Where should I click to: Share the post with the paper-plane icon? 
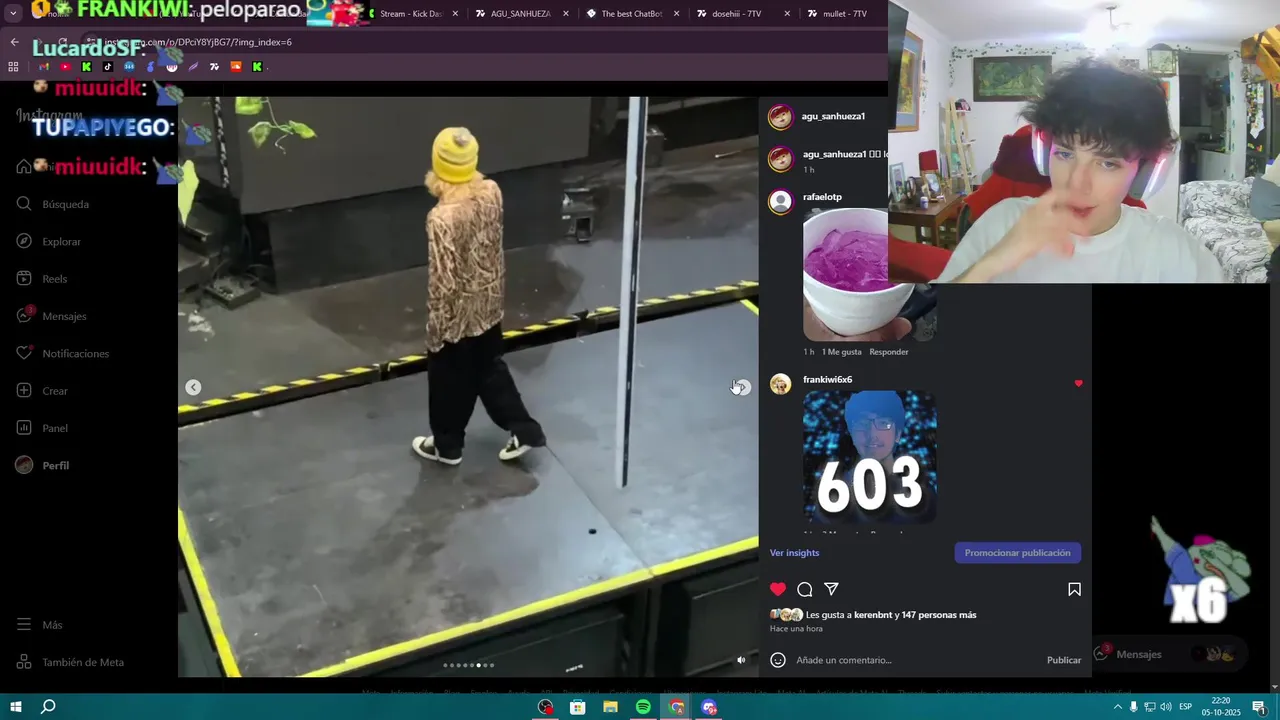tap(831, 589)
